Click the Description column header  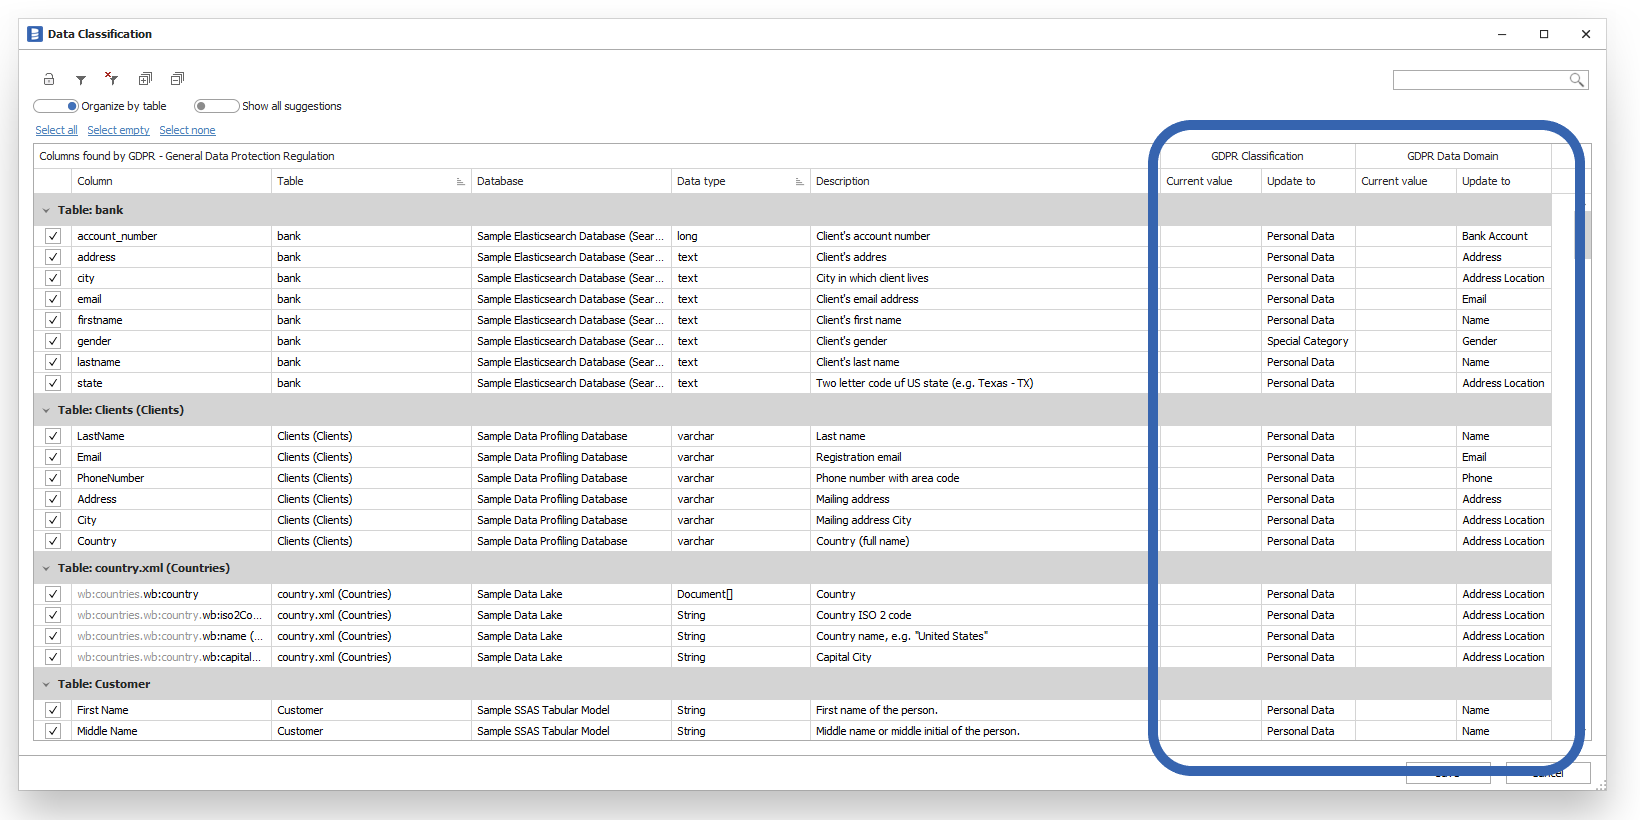842,181
